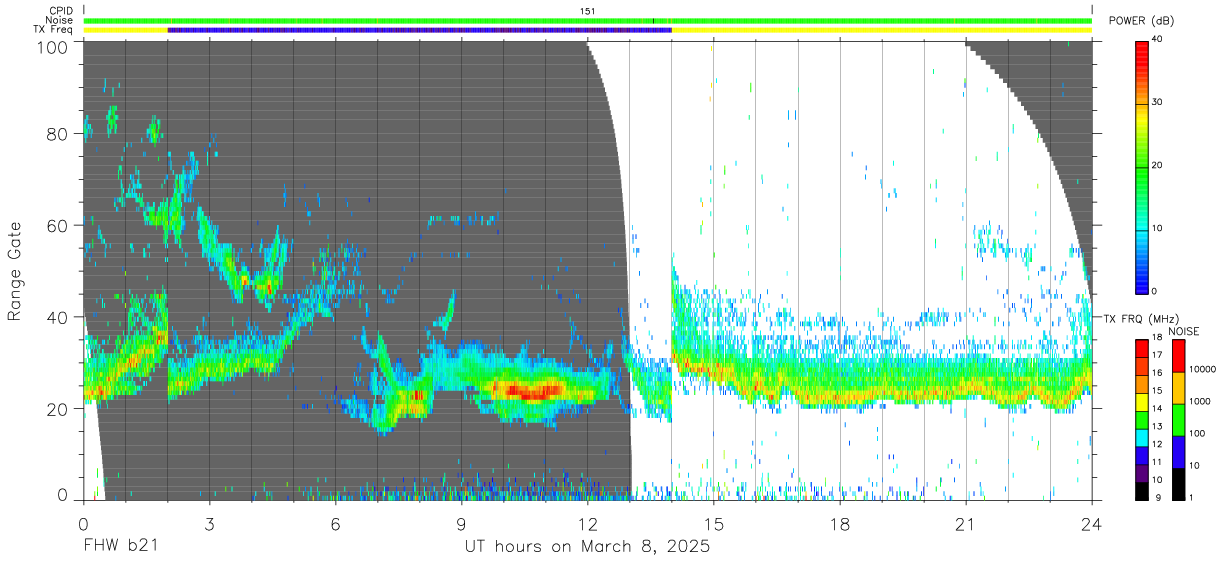Click the red high-power echo near 10 UT
This screenshot has width=1228, height=567.
point(528,390)
